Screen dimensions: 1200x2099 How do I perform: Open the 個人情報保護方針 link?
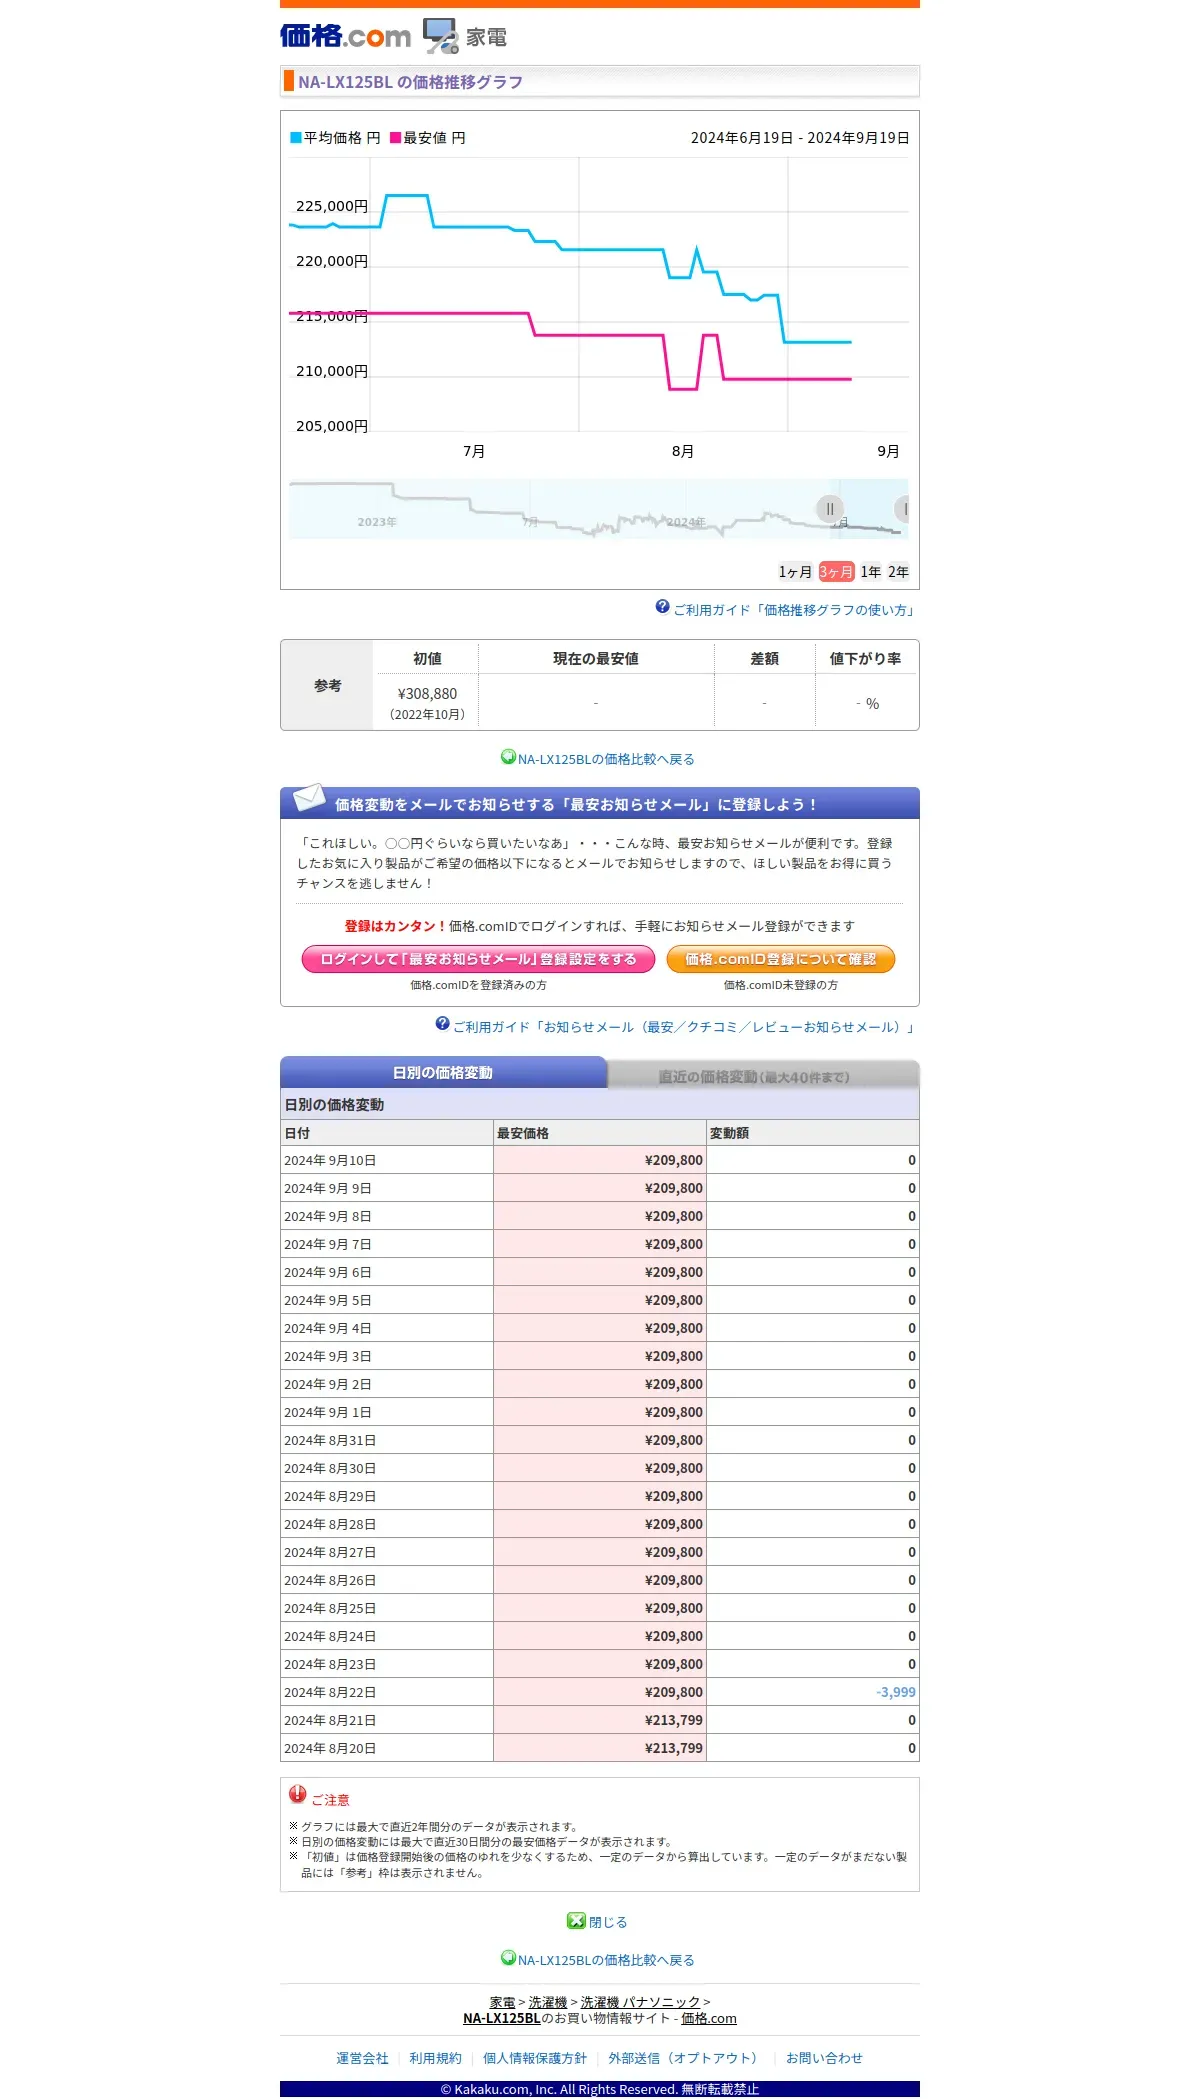(x=535, y=2058)
